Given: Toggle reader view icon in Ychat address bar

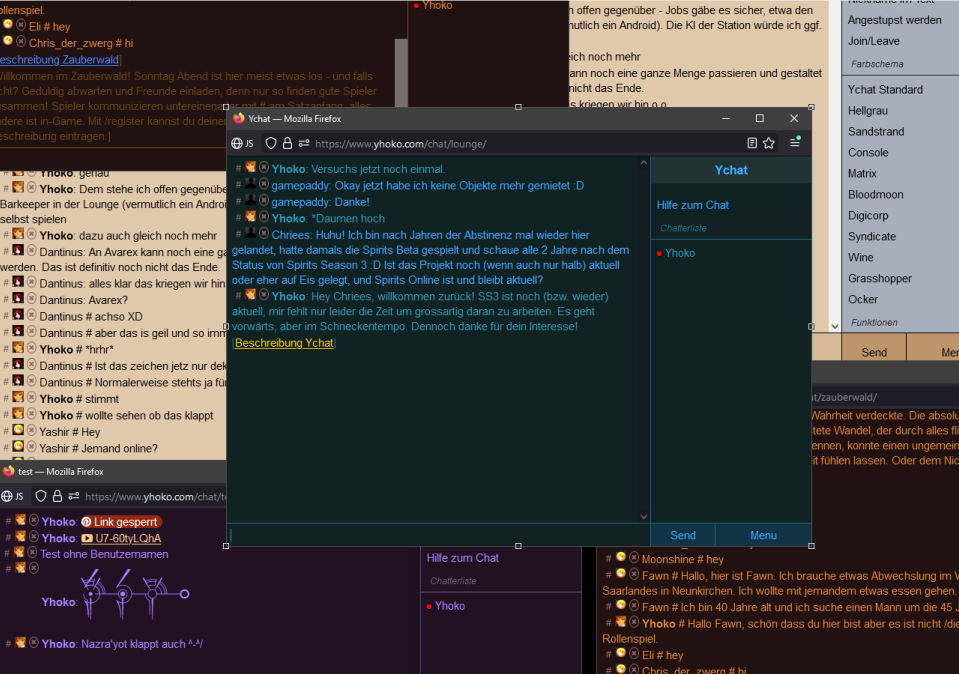Looking at the screenshot, I should [752, 143].
